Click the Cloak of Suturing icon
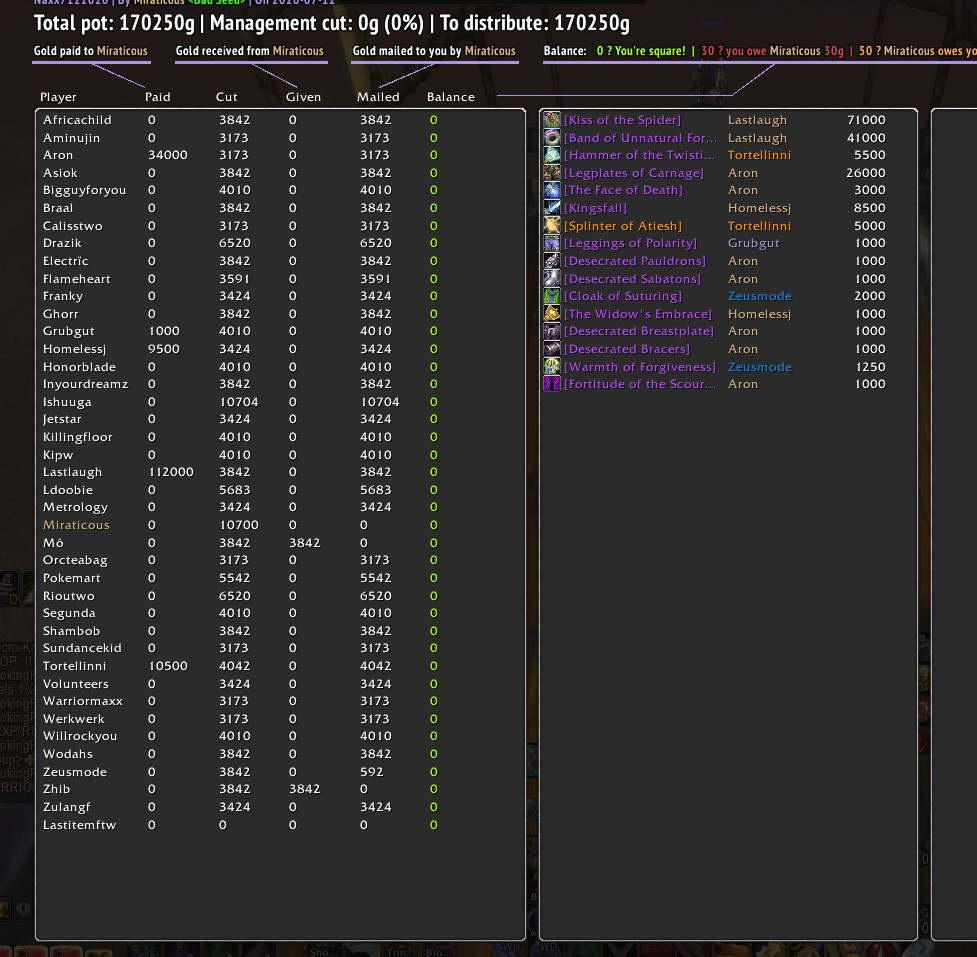 click(552, 296)
